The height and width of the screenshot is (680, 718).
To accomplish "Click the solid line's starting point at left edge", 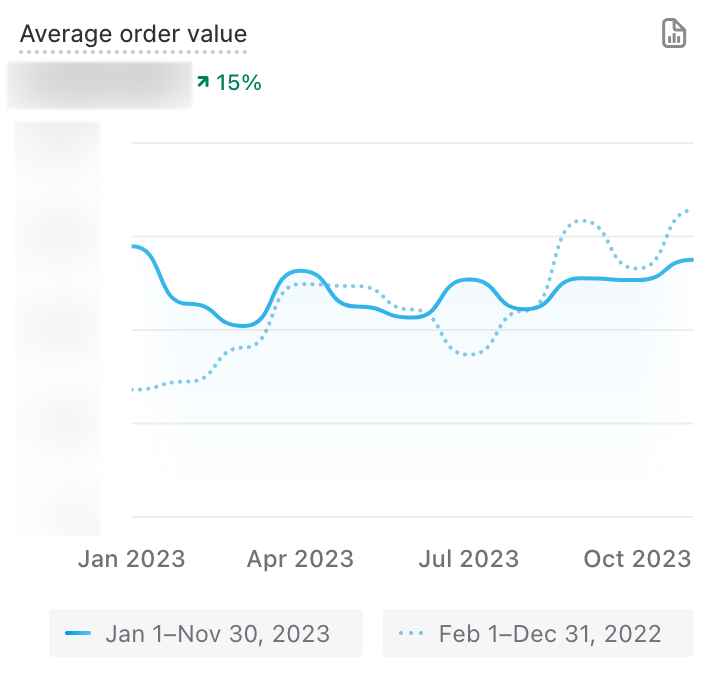I will [134, 246].
